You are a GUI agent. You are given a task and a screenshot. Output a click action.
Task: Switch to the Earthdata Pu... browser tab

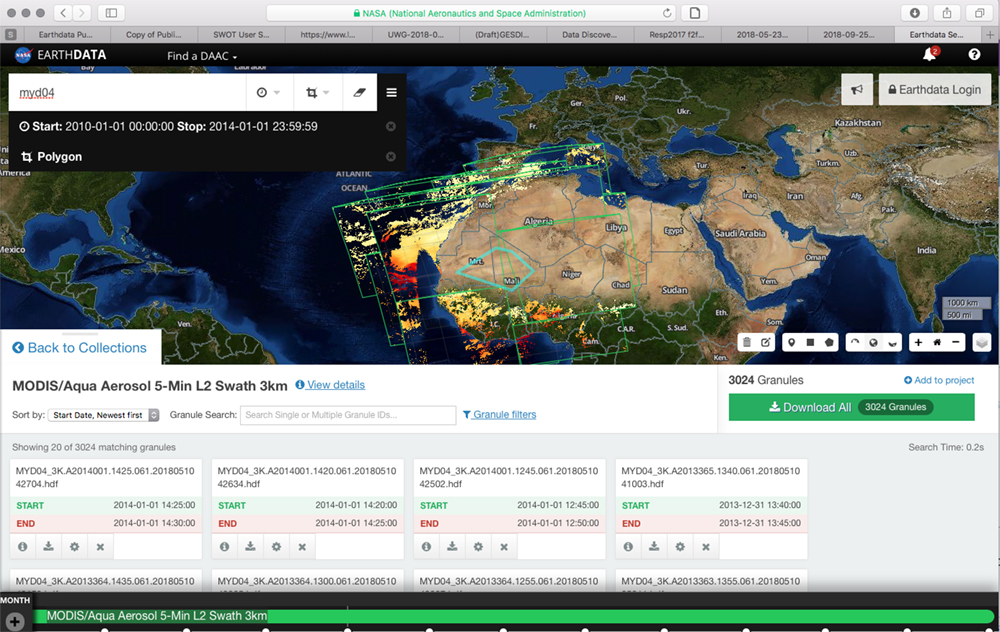[65, 34]
